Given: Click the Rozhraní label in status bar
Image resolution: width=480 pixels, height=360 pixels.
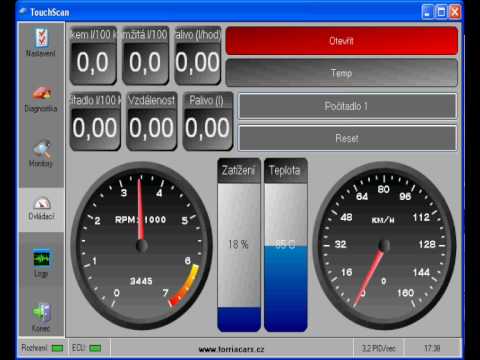Looking at the screenshot, I should [x=34, y=348].
